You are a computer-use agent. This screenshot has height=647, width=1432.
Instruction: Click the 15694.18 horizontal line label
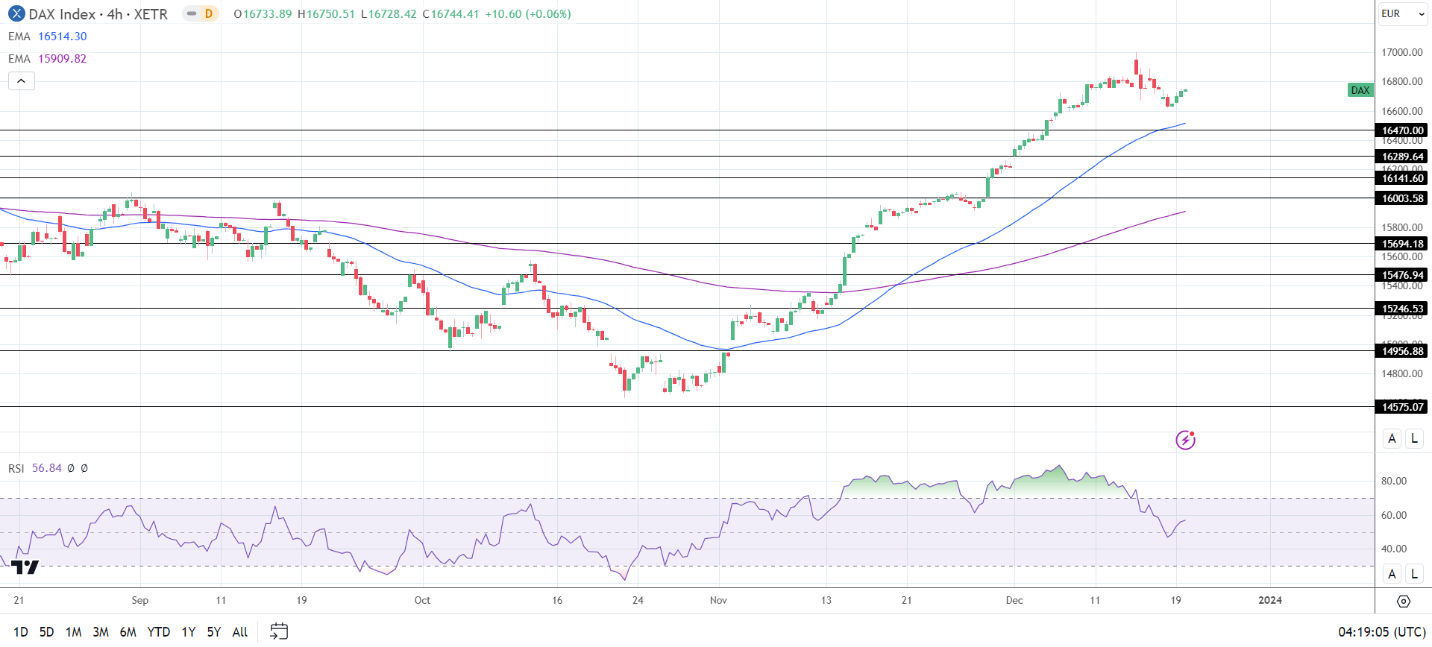1403,243
